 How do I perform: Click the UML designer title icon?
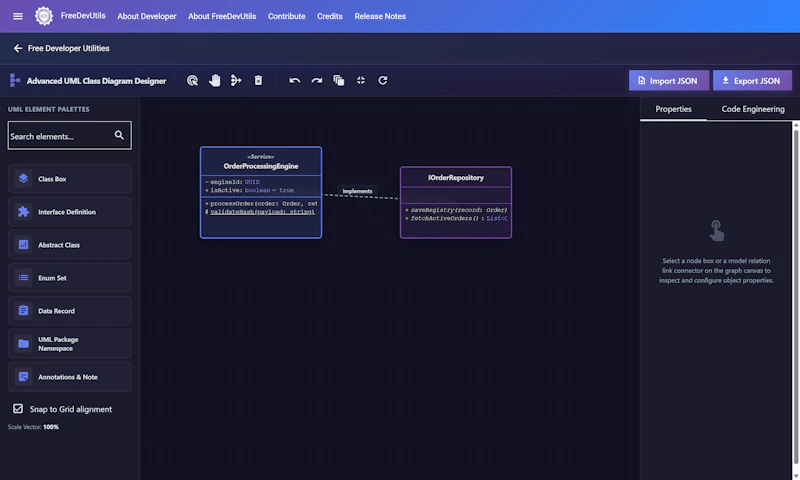point(15,81)
